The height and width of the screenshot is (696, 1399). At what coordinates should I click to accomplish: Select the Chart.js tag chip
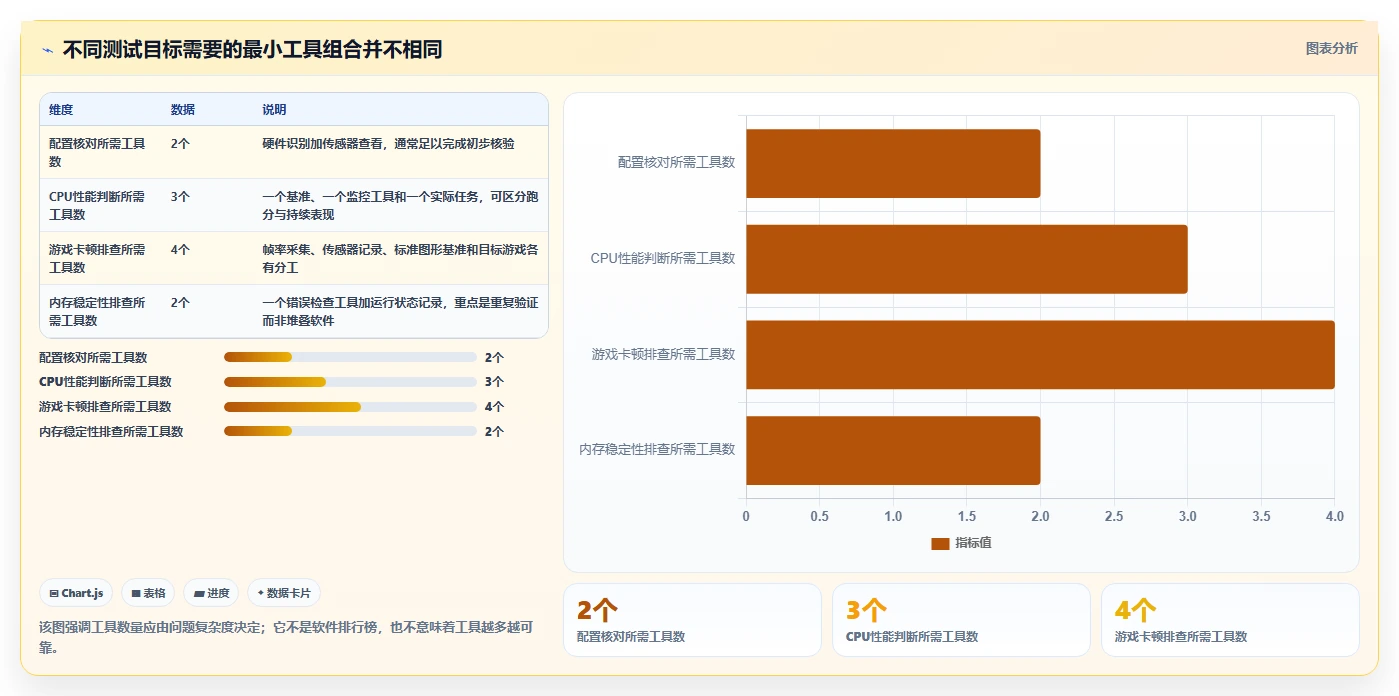coord(77,593)
